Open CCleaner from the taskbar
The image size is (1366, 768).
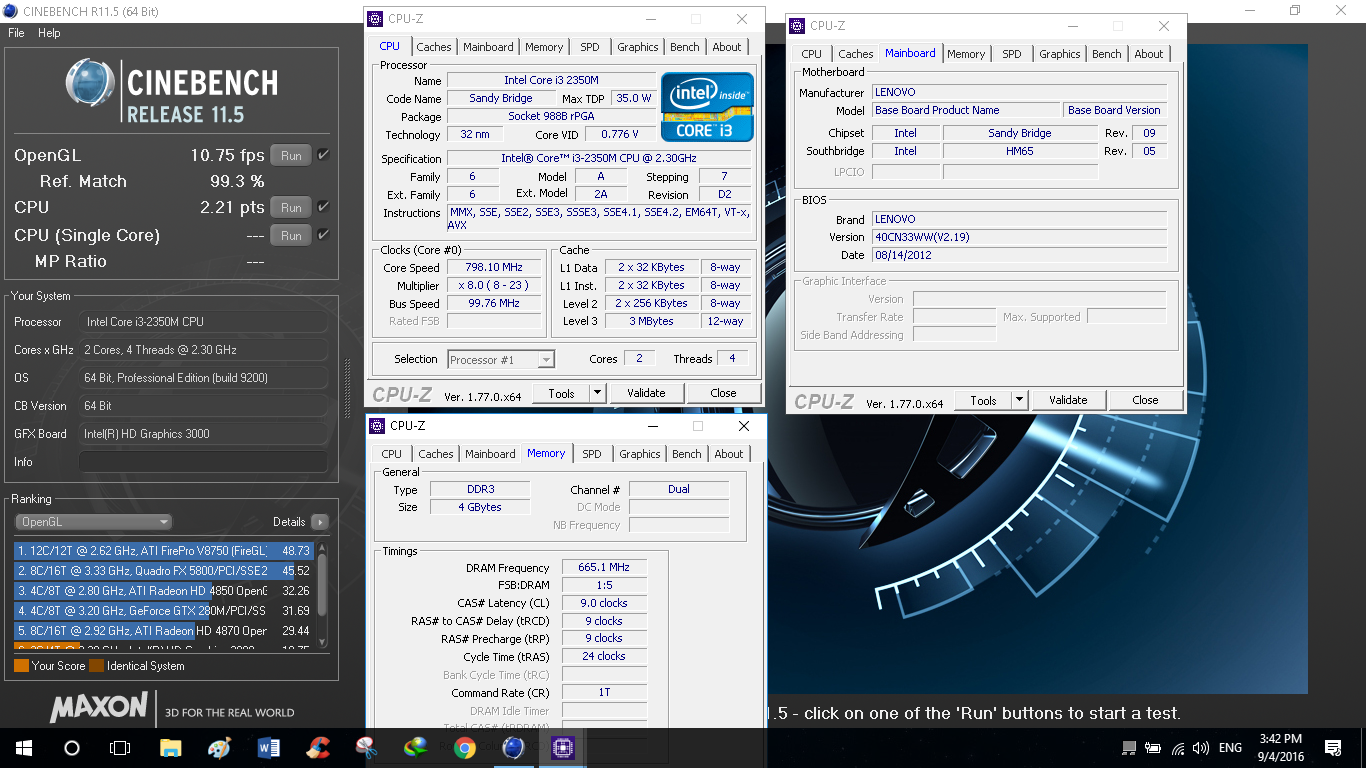pyautogui.click(x=318, y=747)
